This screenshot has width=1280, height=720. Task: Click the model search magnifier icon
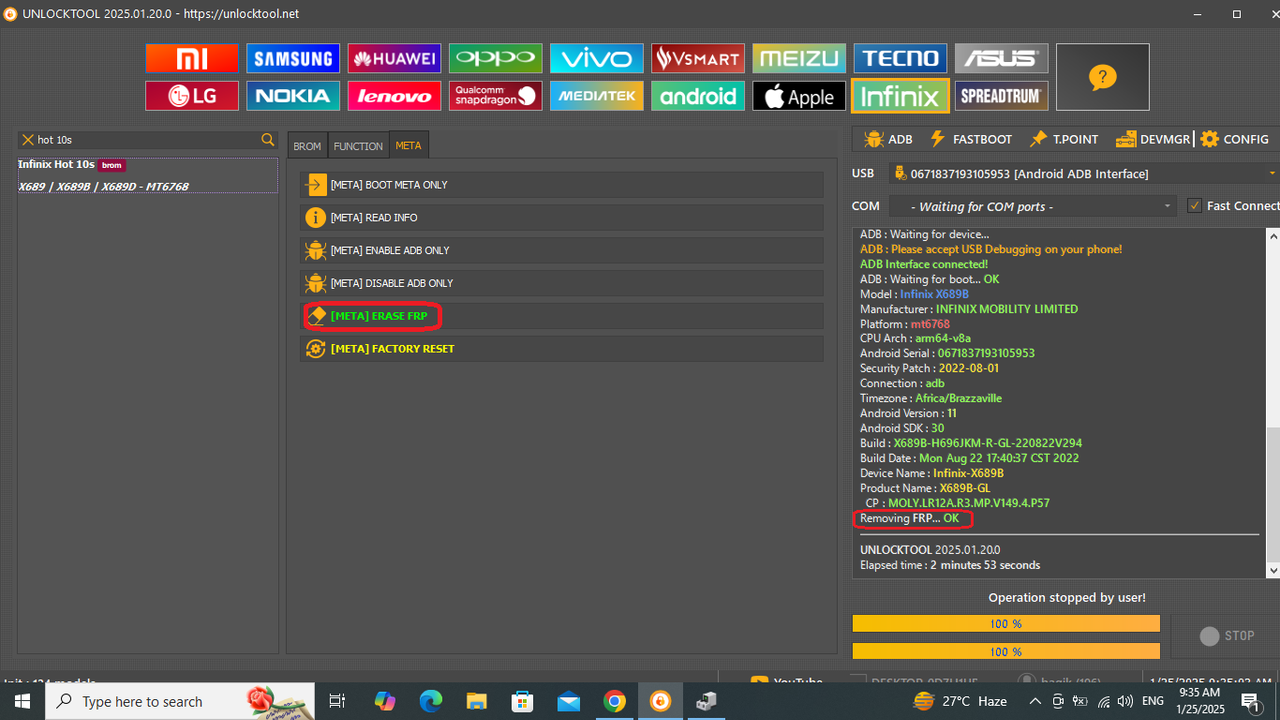pyautogui.click(x=268, y=140)
